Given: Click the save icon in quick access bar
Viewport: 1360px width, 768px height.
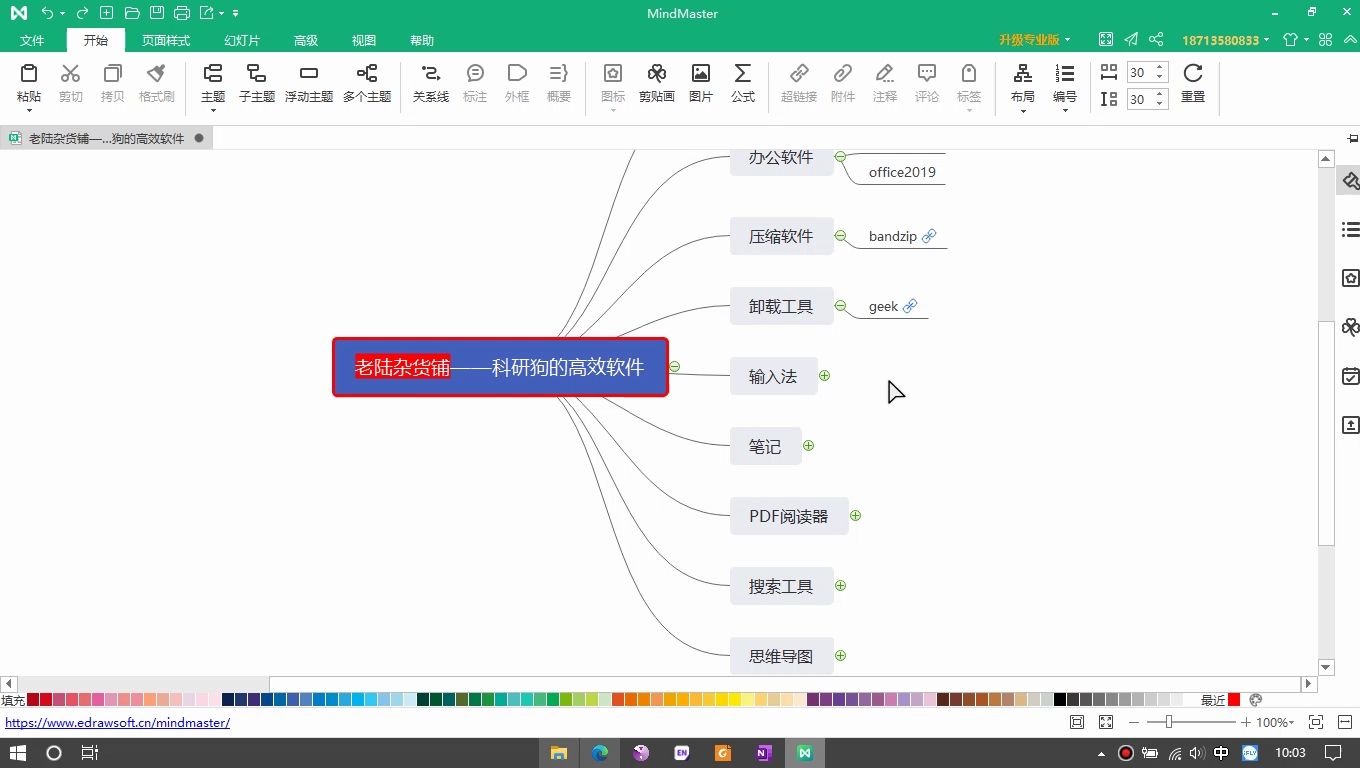Looking at the screenshot, I should [157, 13].
